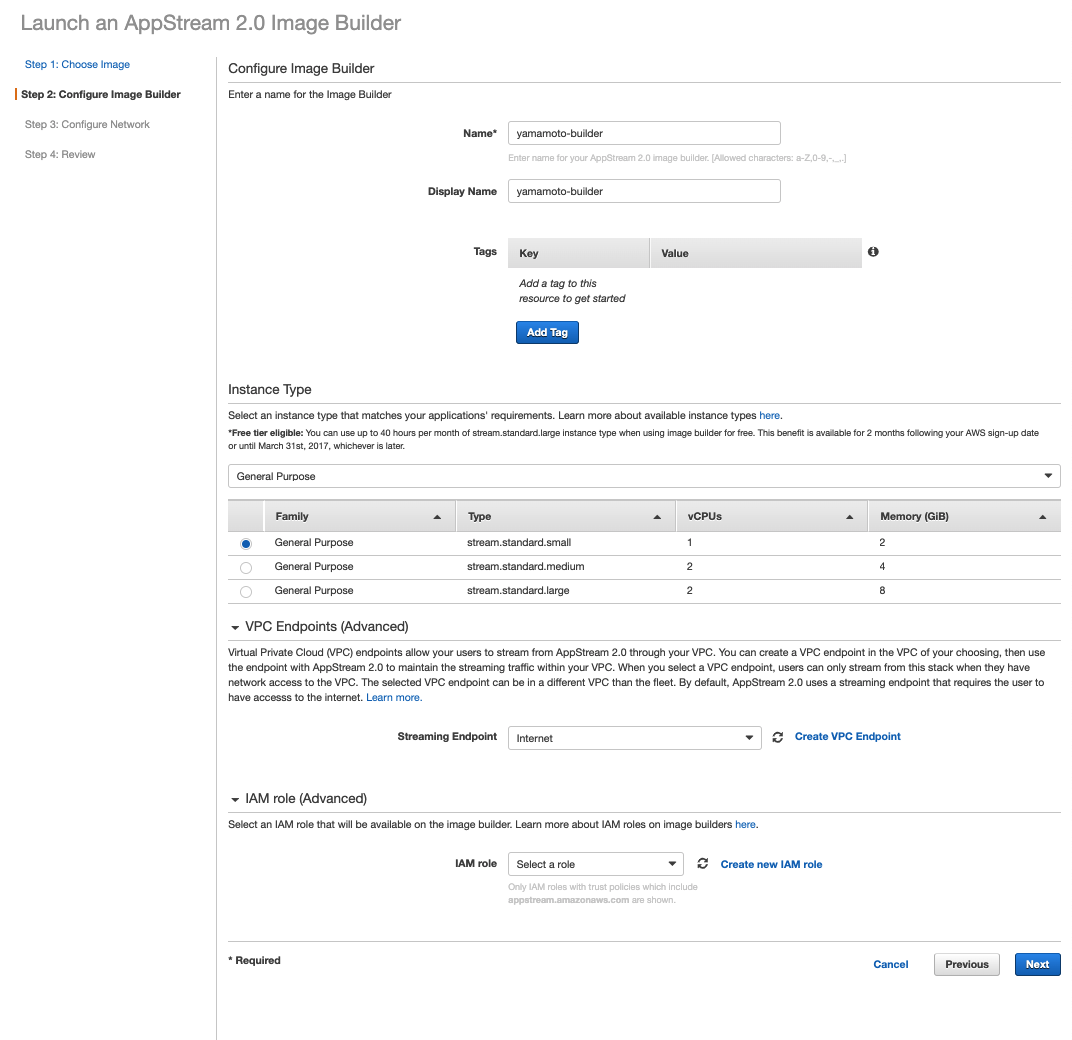Image resolution: width=1072 pixels, height=1040 pixels.
Task: Open the Streaming Endpoint Internet dropdown
Action: pos(634,738)
